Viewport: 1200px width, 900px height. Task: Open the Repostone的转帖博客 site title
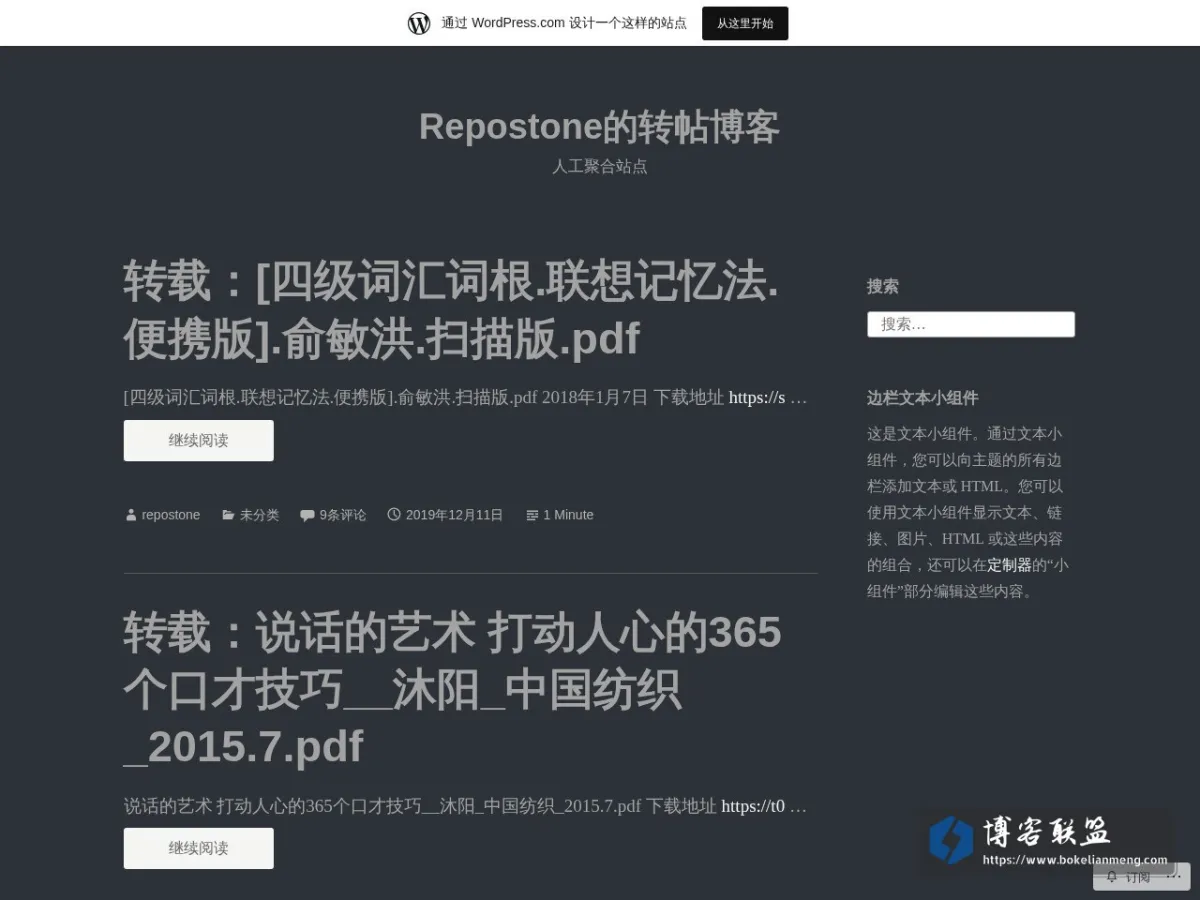[599, 126]
